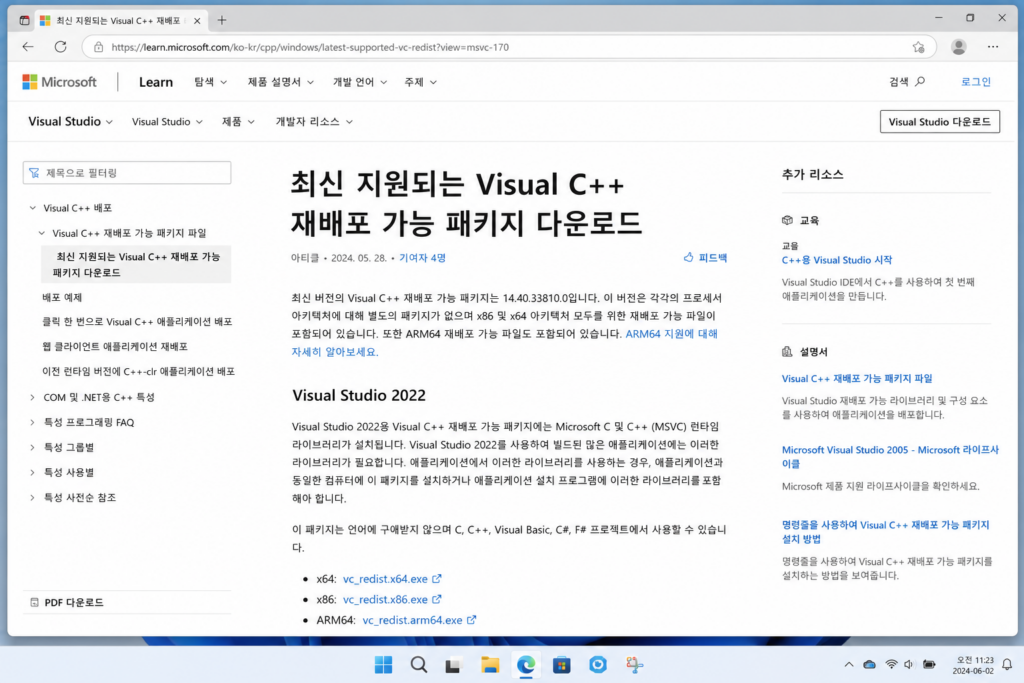
Task: Click OneDrive cloud tray icon
Action: click(869, 665)
